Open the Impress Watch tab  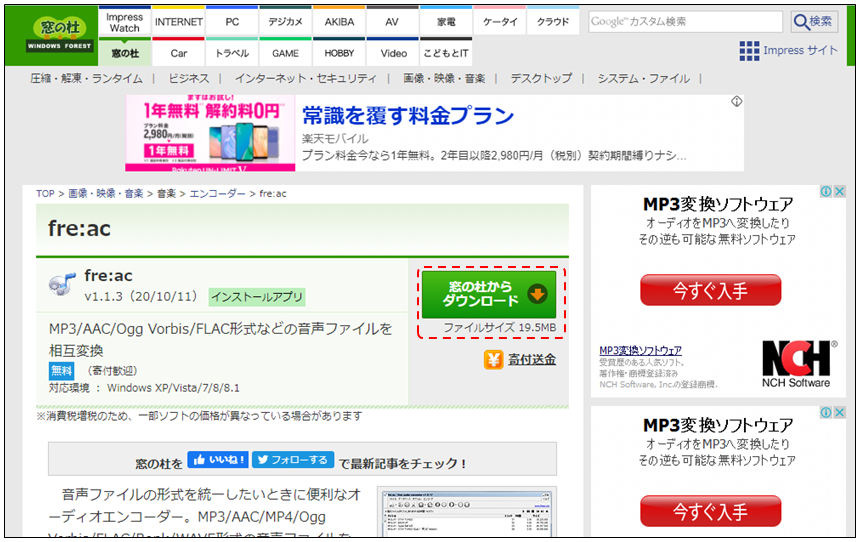click(x=125, y=22)
